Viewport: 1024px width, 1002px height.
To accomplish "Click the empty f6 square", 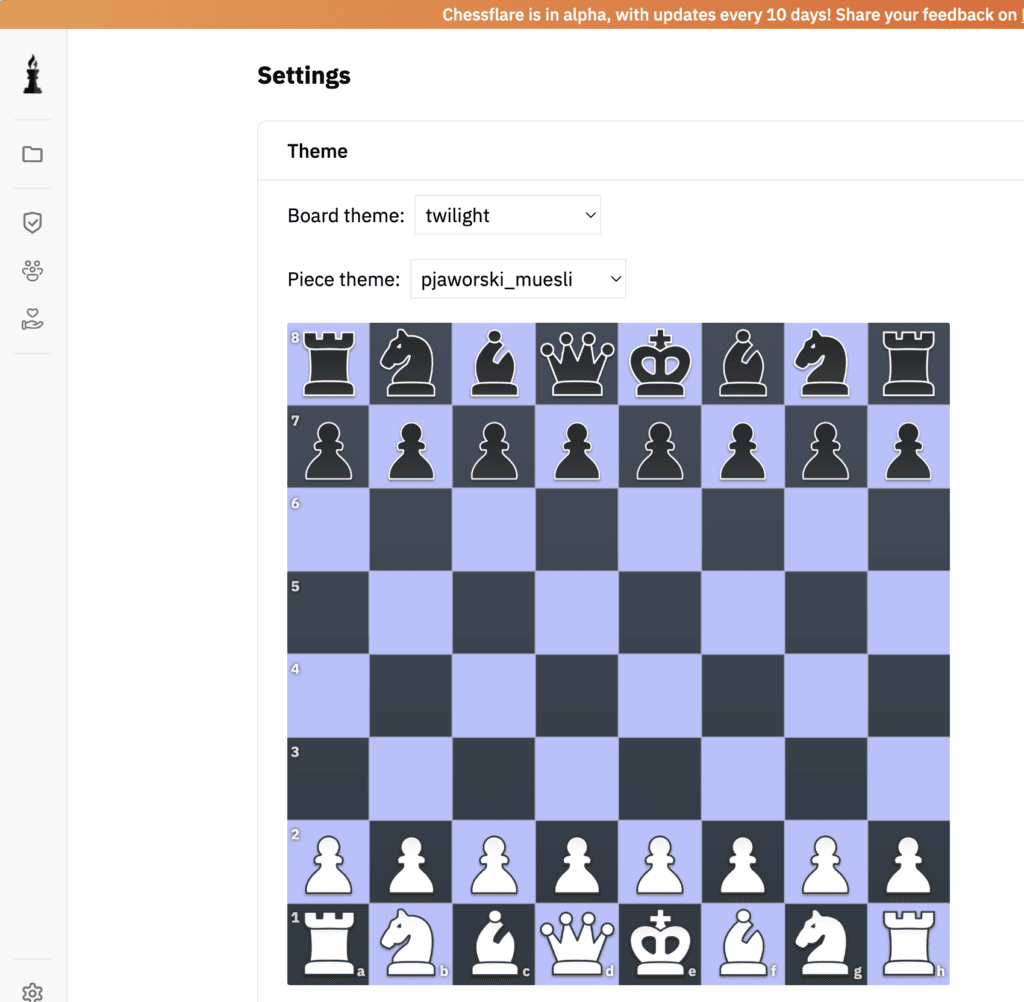I will pos(743,530).
